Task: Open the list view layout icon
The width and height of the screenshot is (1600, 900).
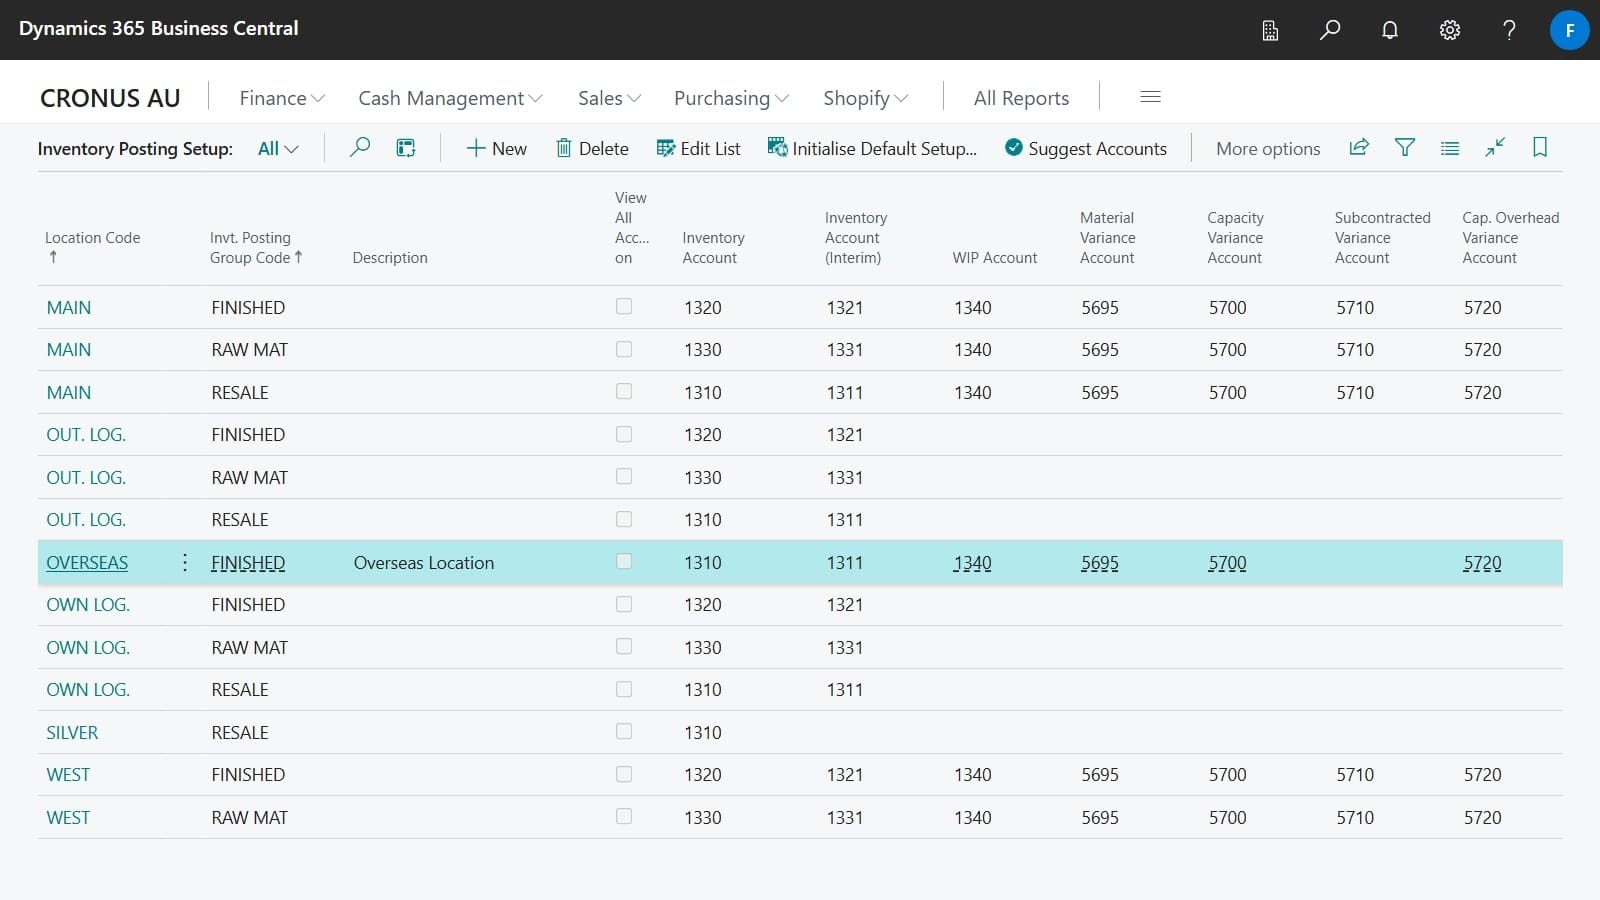Action: (x=1449, y=148)
